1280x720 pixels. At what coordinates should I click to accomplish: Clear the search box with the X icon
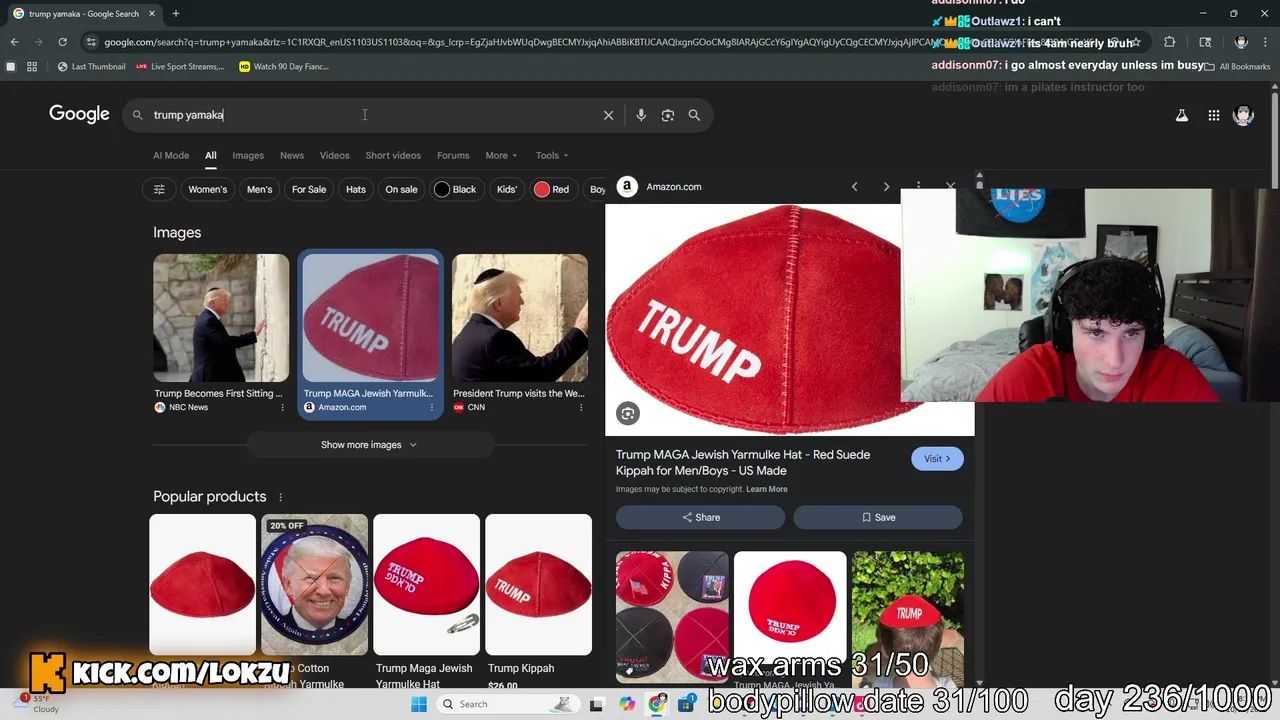coord(608,115)
